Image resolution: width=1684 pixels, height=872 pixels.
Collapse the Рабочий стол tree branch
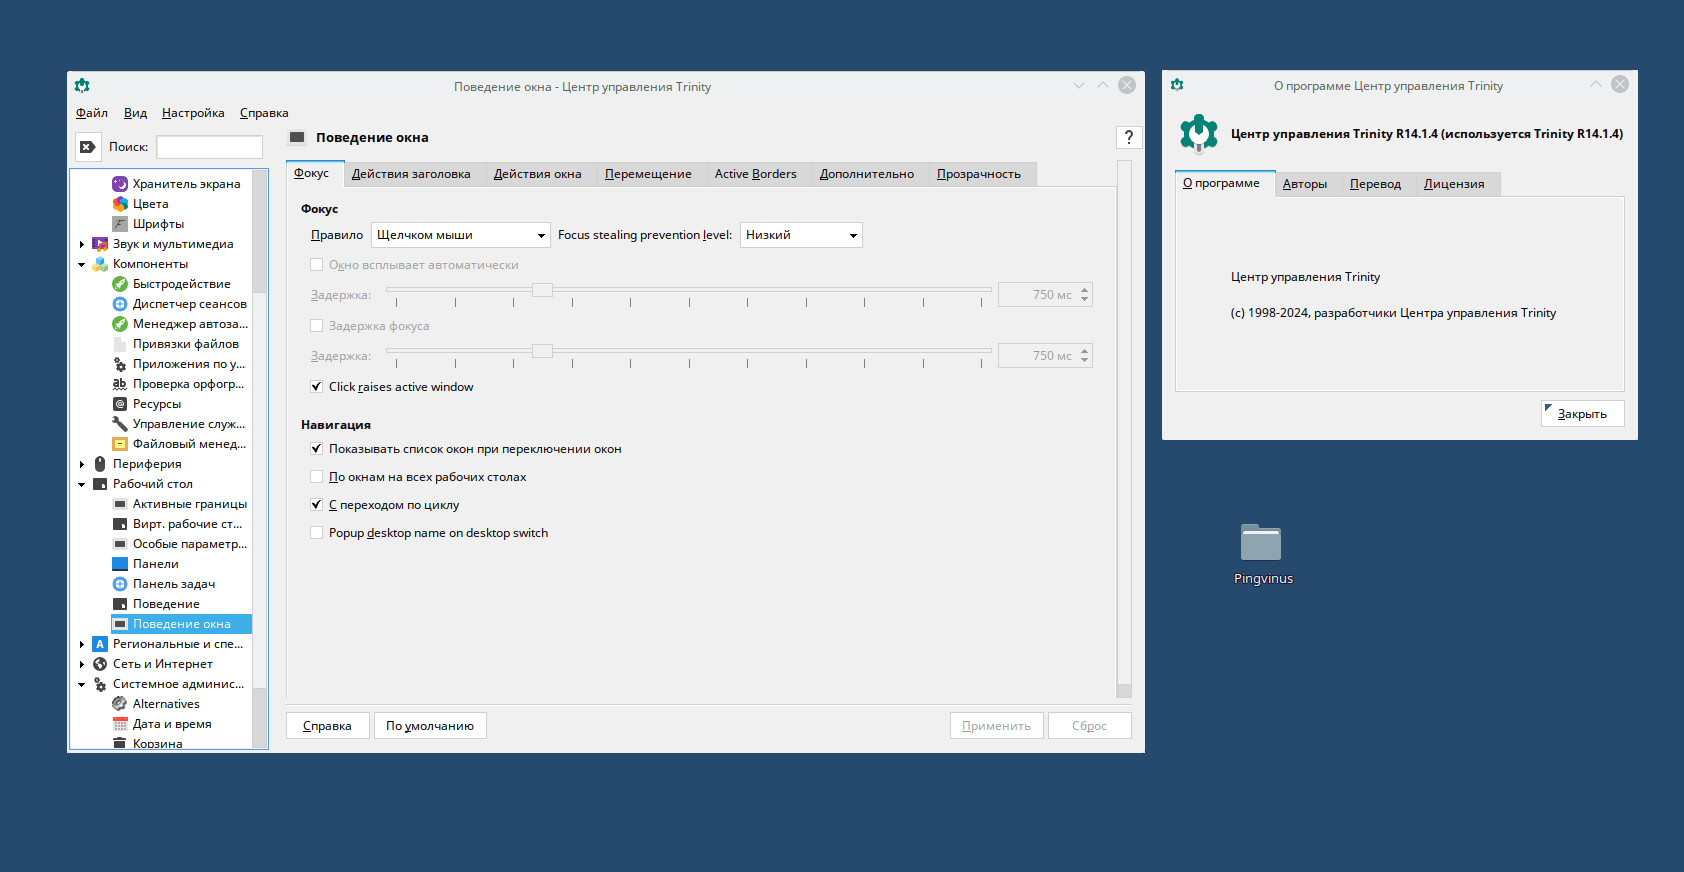[82, 484]
